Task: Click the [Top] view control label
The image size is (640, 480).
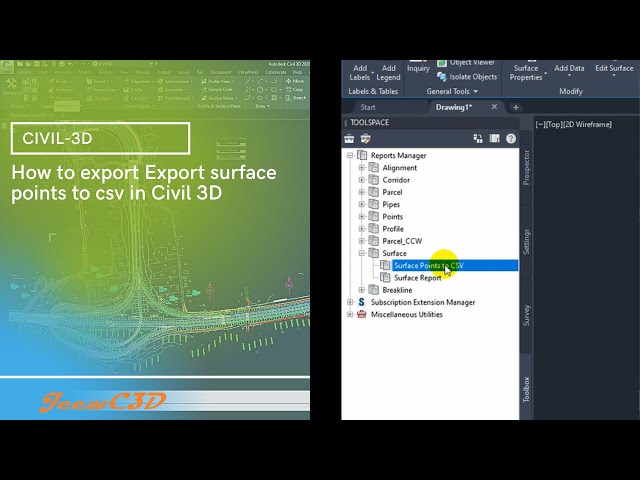Action: pyautogui.click(x=554, y=124)
